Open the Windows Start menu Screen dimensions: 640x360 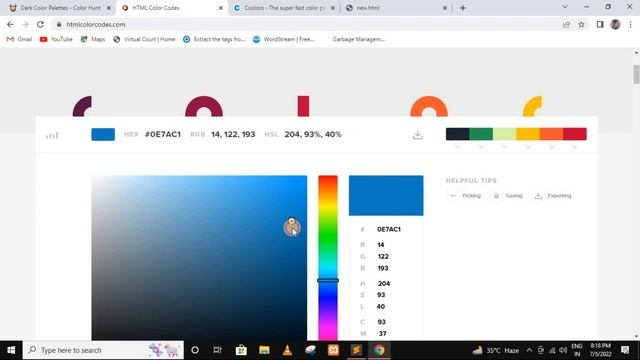coord(11,350)
